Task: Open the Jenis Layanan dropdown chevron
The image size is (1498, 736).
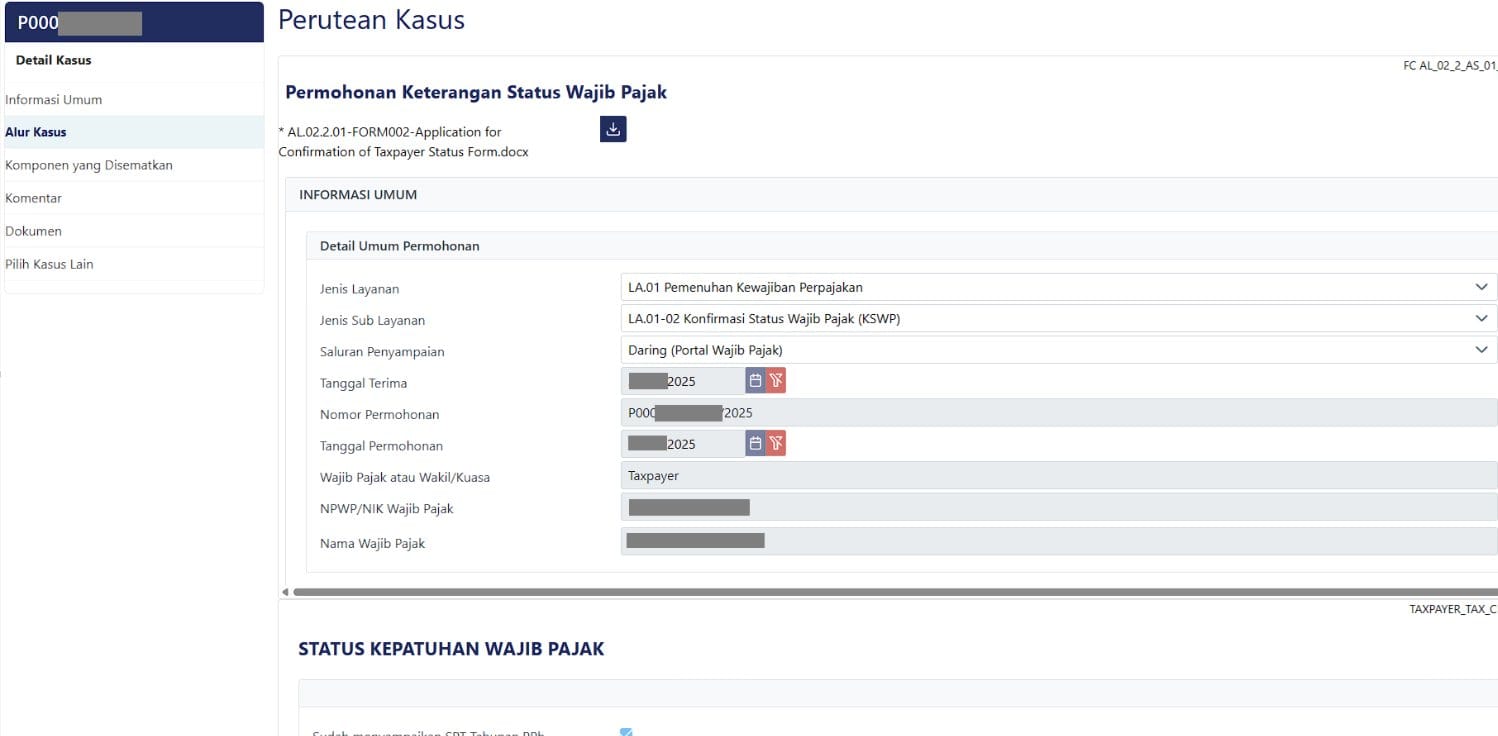Action: click(x=1482, y=287)
